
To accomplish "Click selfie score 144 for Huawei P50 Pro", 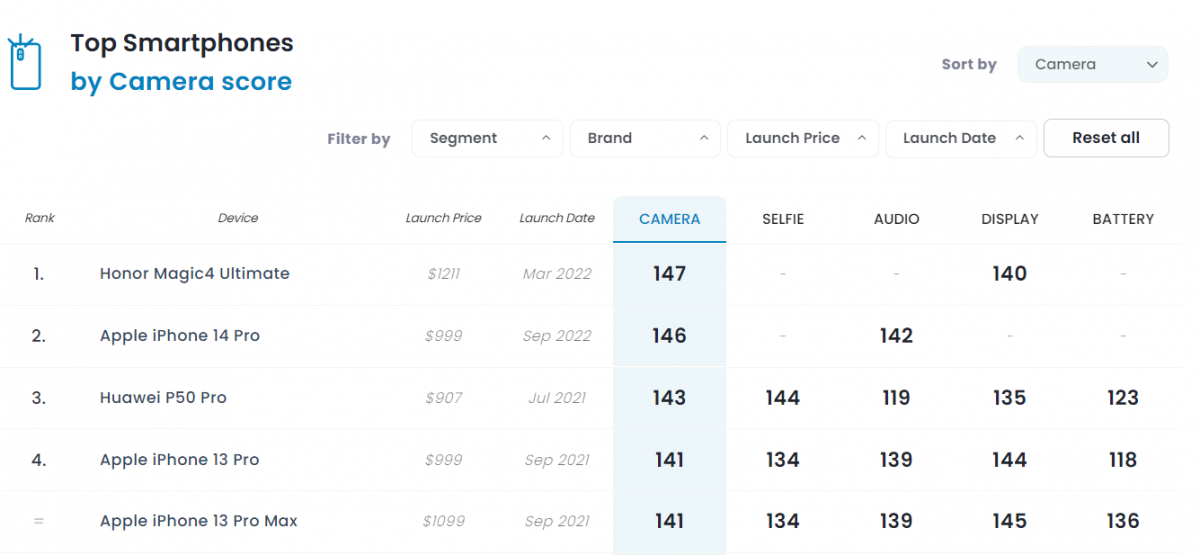I will 783,398.
